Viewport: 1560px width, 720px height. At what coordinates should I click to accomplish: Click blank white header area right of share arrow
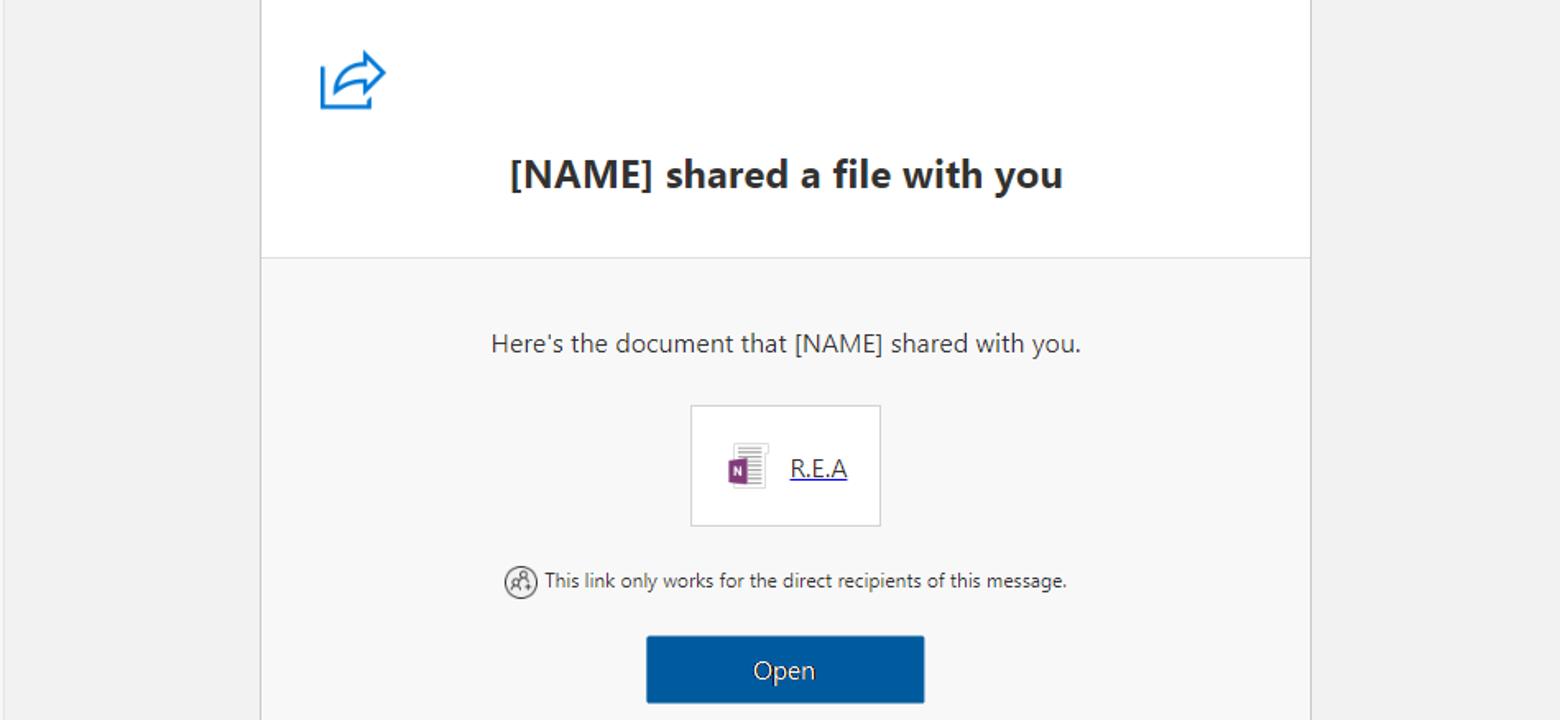[800, 80]
